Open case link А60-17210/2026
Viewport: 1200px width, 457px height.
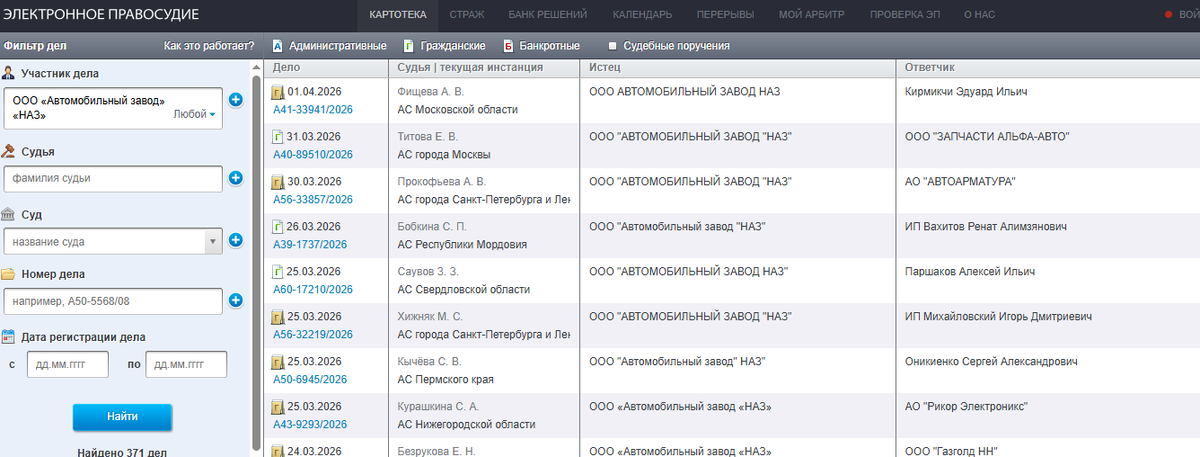313,290
